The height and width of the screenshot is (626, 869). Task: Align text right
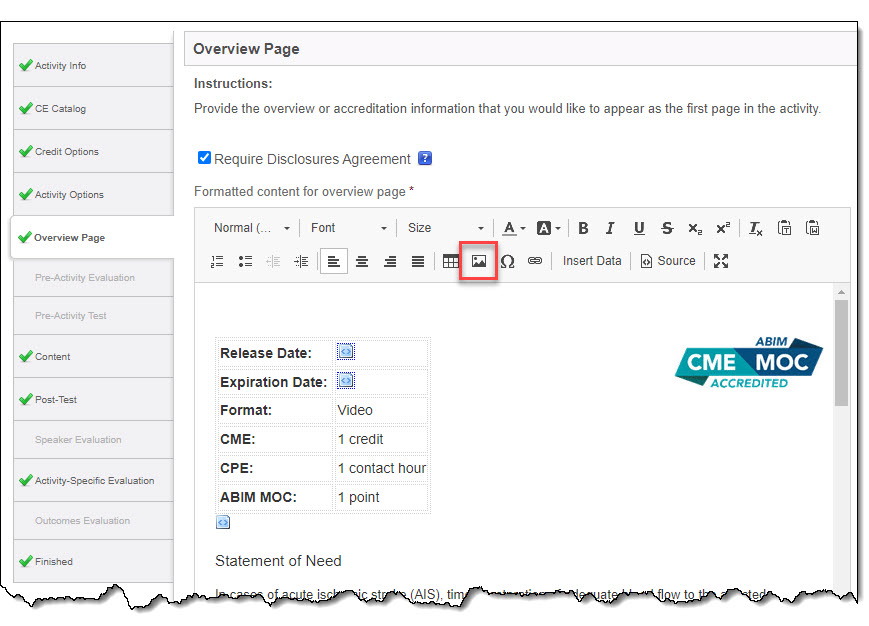pyautogui.click(x=390, y=261)
